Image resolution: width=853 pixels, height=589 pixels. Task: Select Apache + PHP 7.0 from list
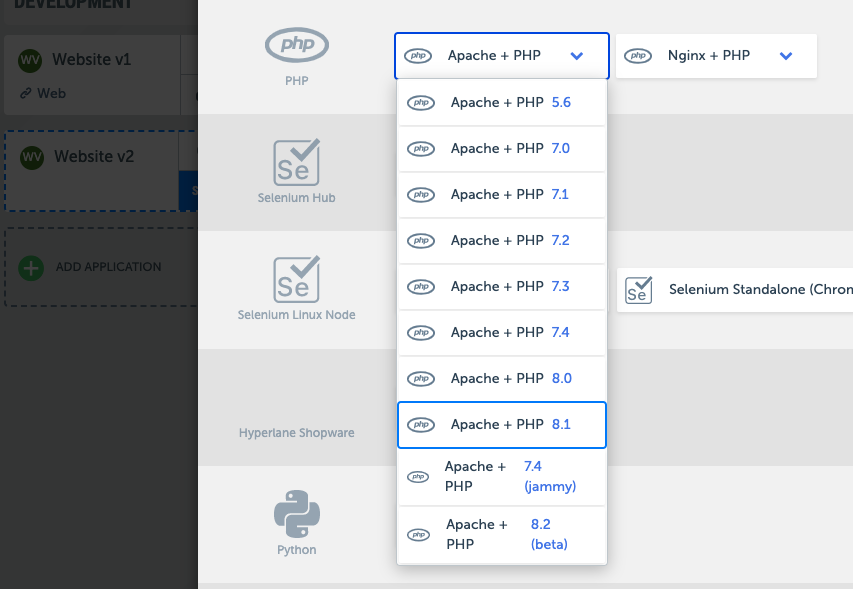[502, 149]
